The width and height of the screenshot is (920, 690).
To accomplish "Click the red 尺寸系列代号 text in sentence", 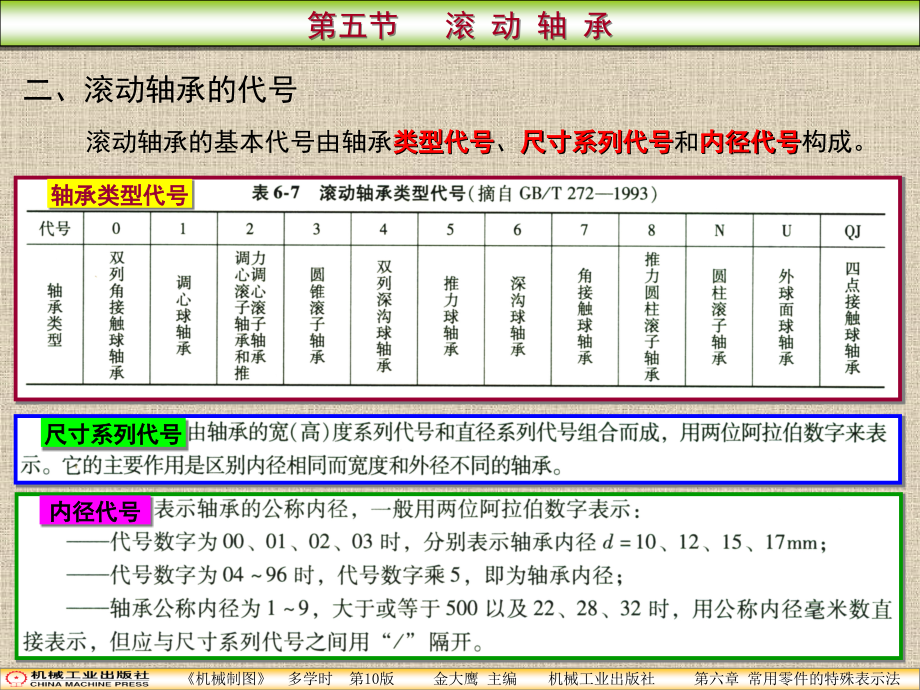I will click(x=597, y=142).
